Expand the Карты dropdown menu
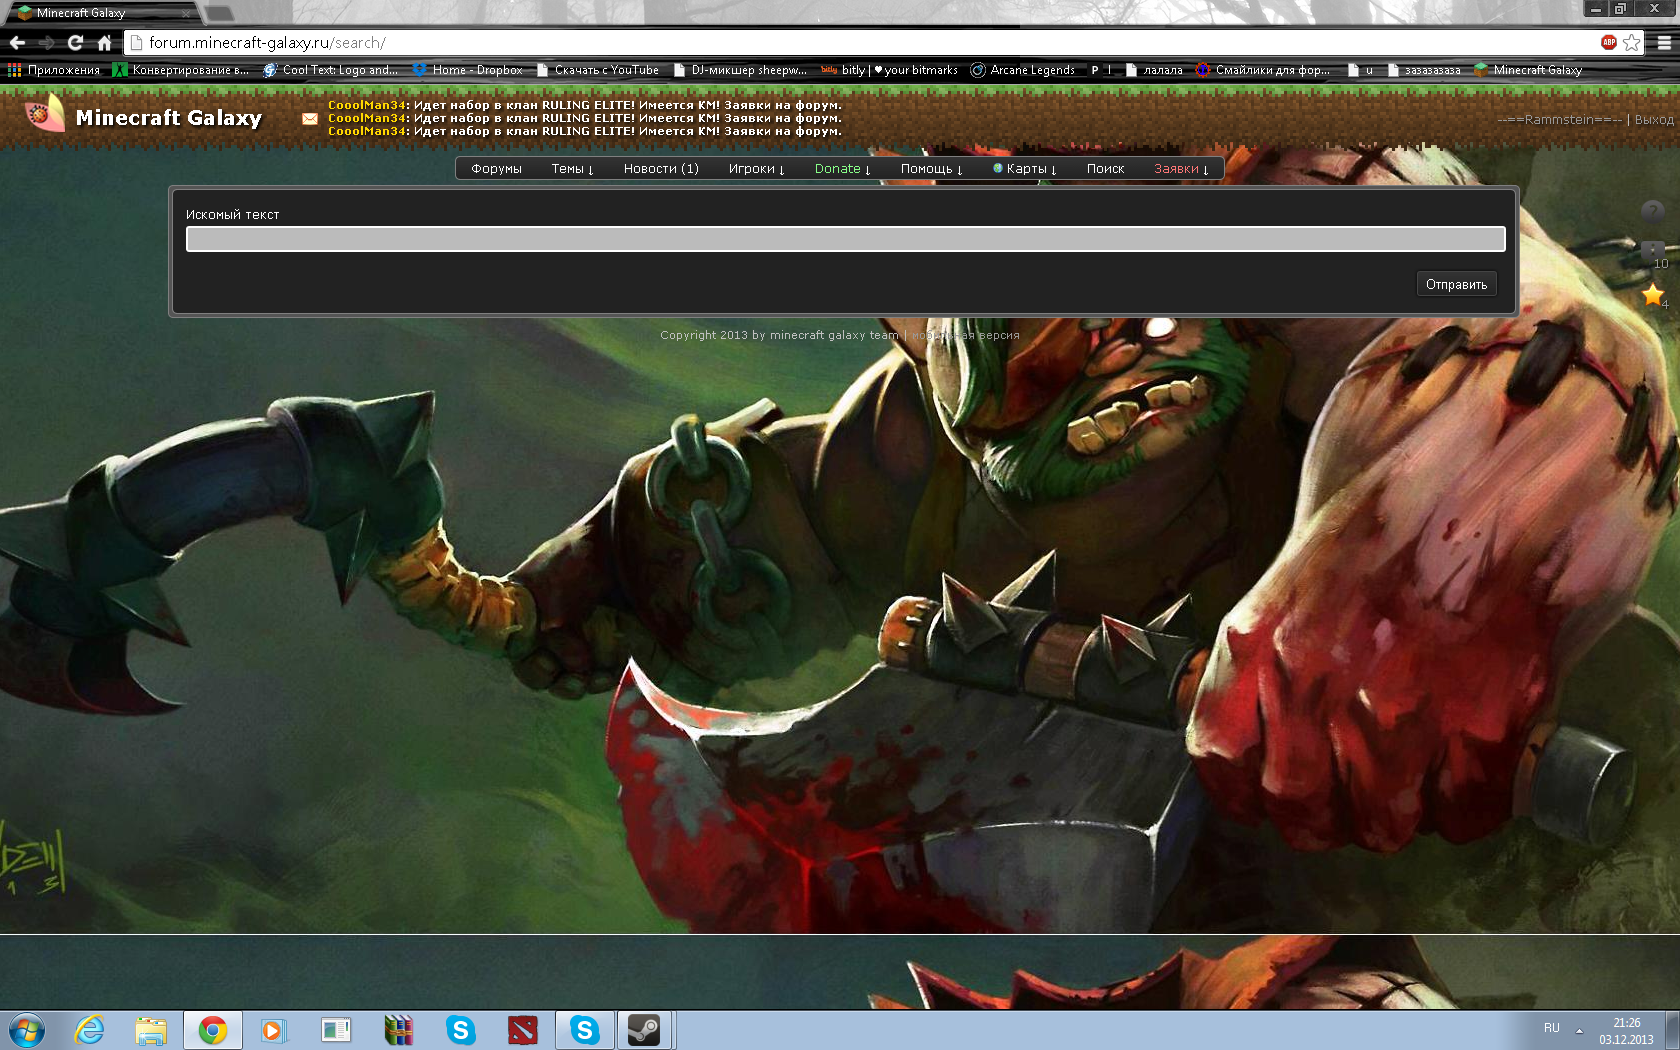Viewport: 1680px width, 1050px height. (1025, 169)
